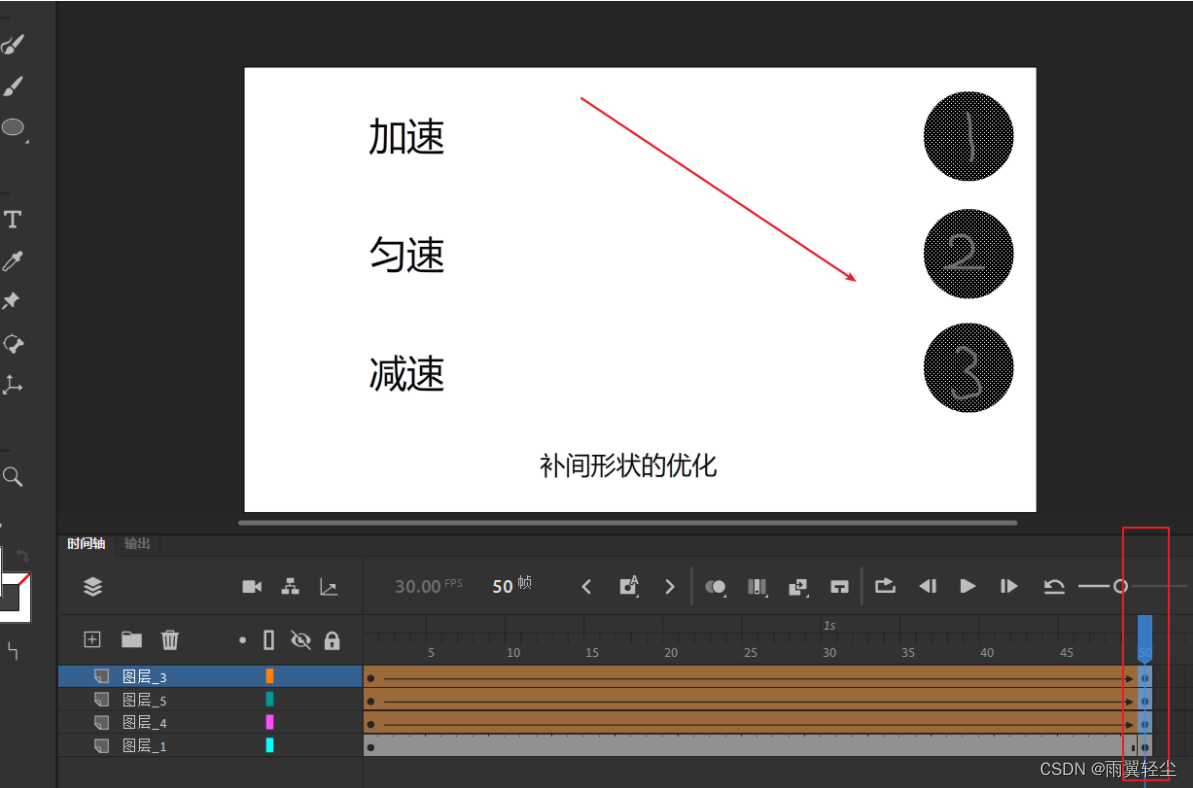
Task: Click frame number 25 on ruler
Action: (x=750, y=653)
